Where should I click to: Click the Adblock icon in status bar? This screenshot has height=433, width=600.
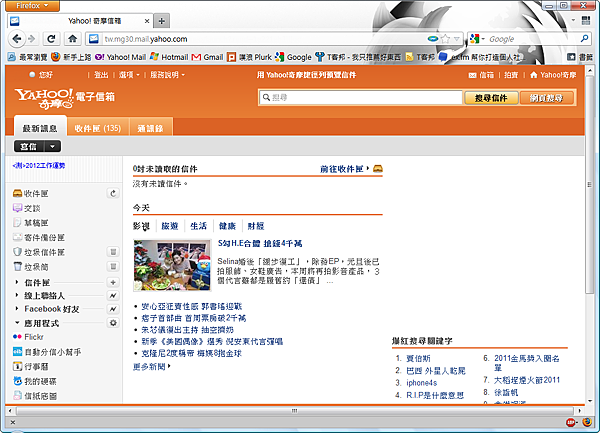point(571,422)
